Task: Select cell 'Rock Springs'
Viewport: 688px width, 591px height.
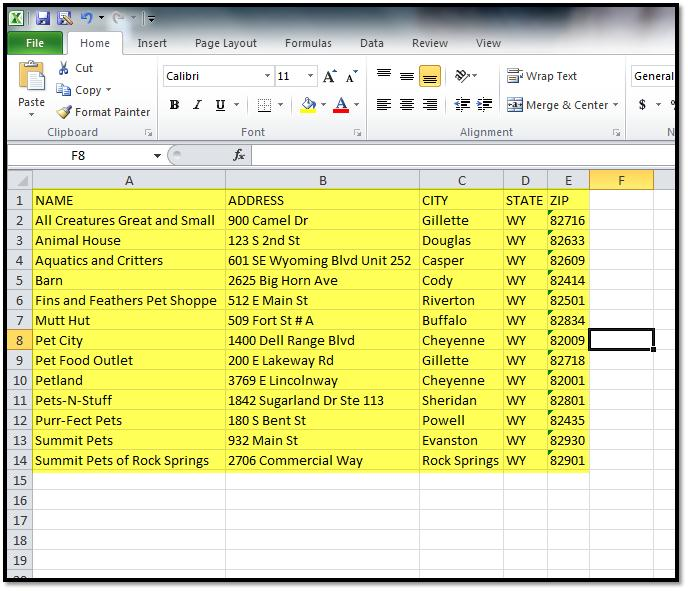Action: coord(461,461)
